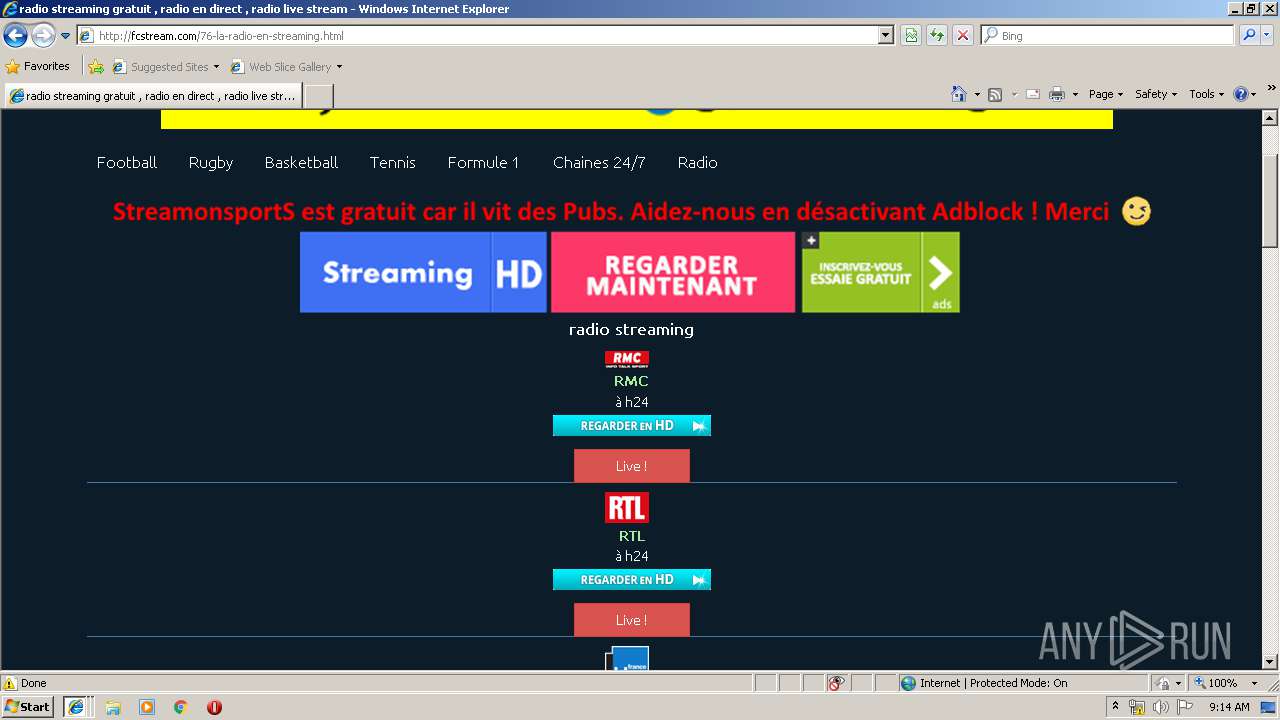Viewport: 1280px width, 720px height.
Task: Open the security lock status dropdown
Action: [x=1167, y=683]
